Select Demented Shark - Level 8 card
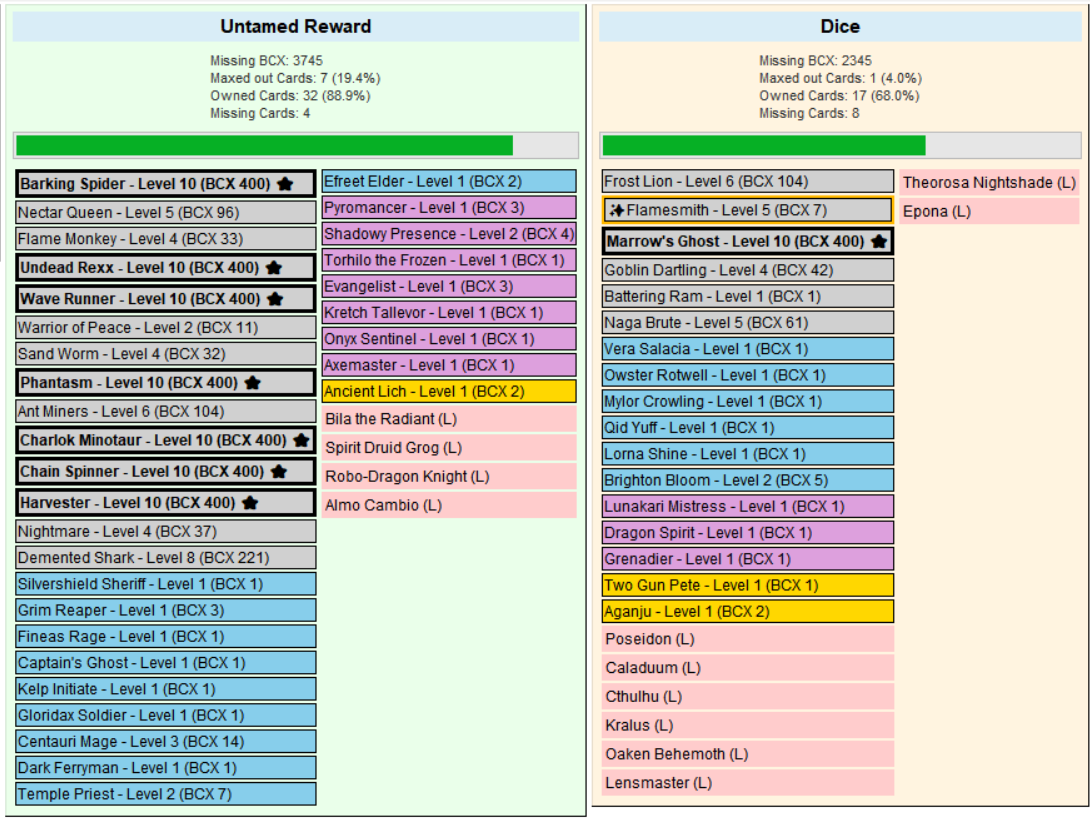This screenshot has height=831, width=1090. pos(166,558)
